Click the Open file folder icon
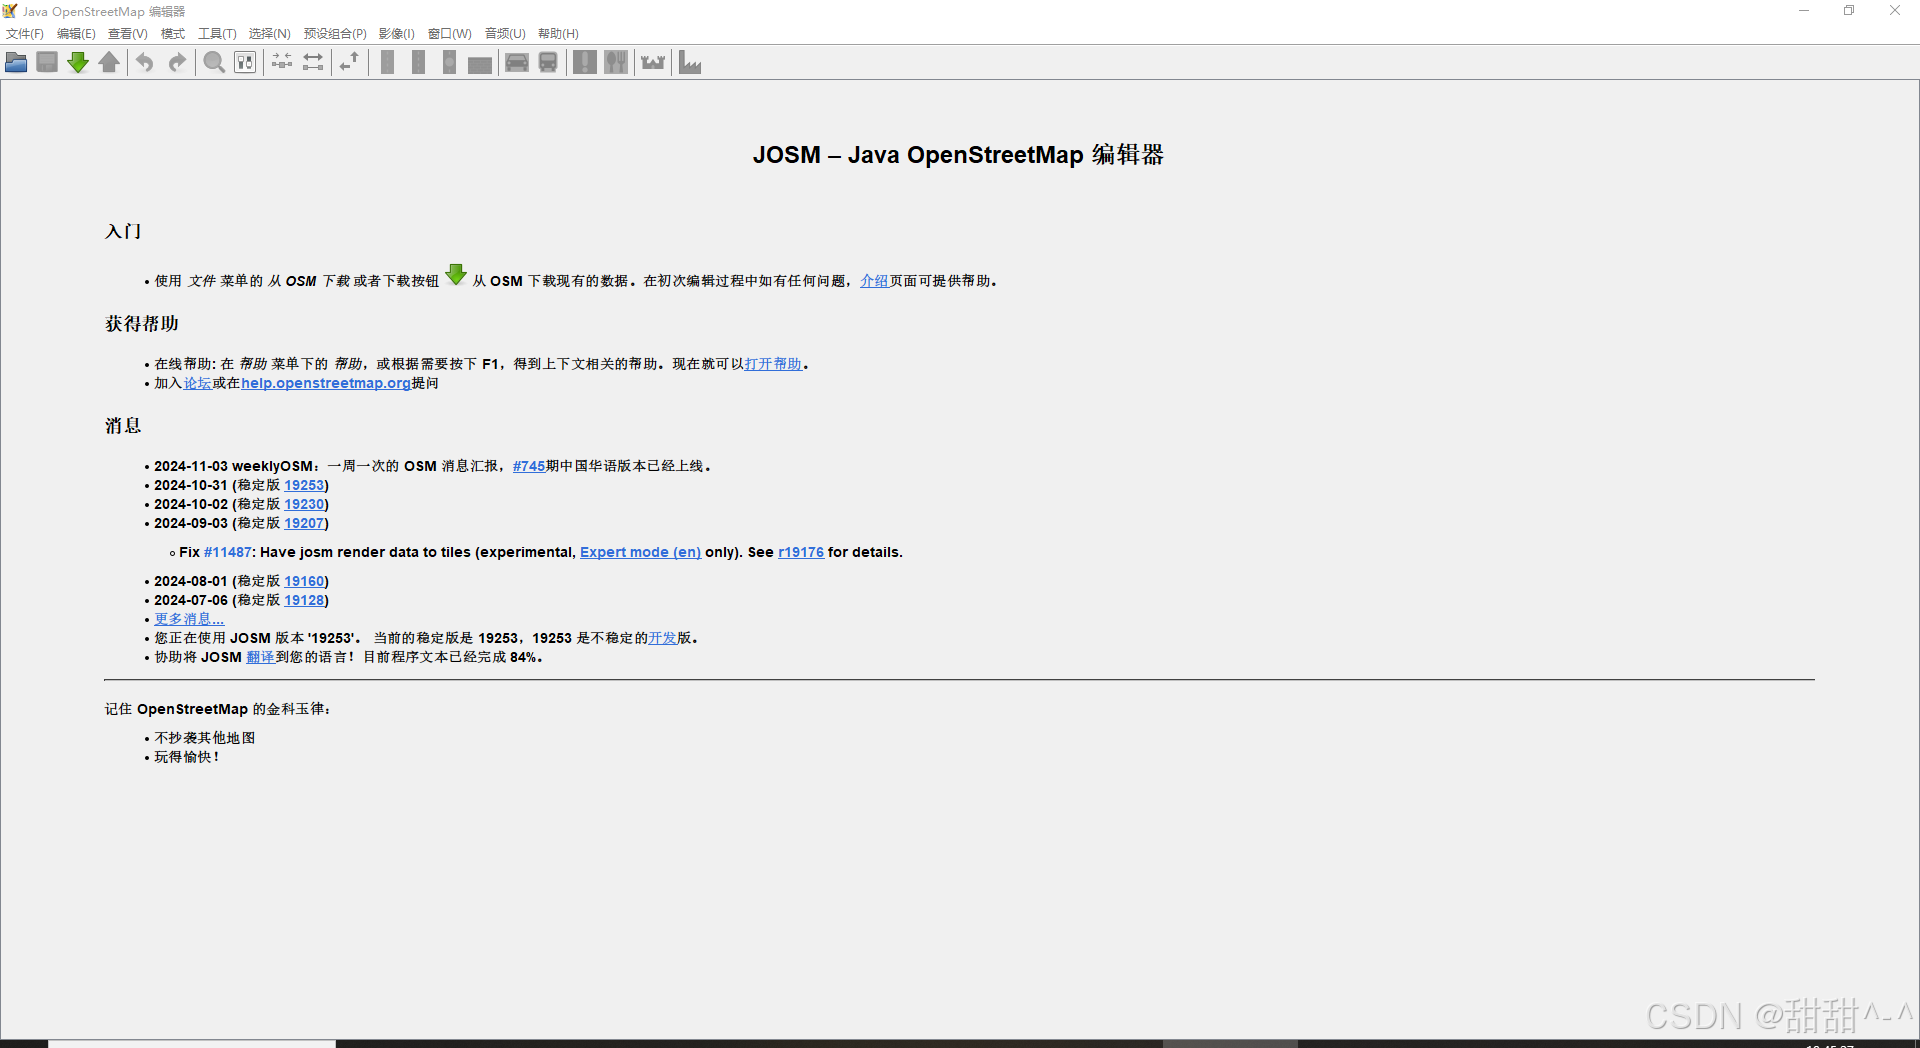This screenshot has width=1920, height=1048. tap(16, 63)
